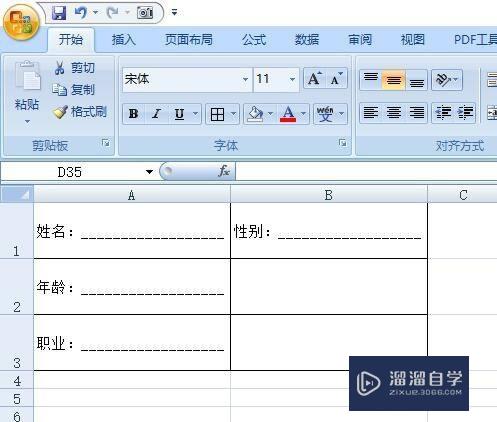
Task: Open the 剪贴板 dialog launcher
Action: [x=106, y=143]
